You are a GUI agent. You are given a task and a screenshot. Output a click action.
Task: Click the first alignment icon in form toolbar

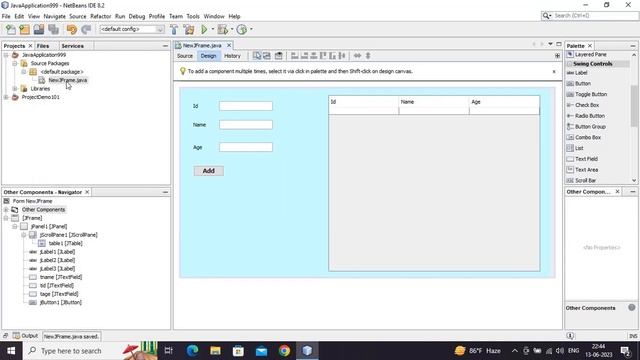(294, 56)
